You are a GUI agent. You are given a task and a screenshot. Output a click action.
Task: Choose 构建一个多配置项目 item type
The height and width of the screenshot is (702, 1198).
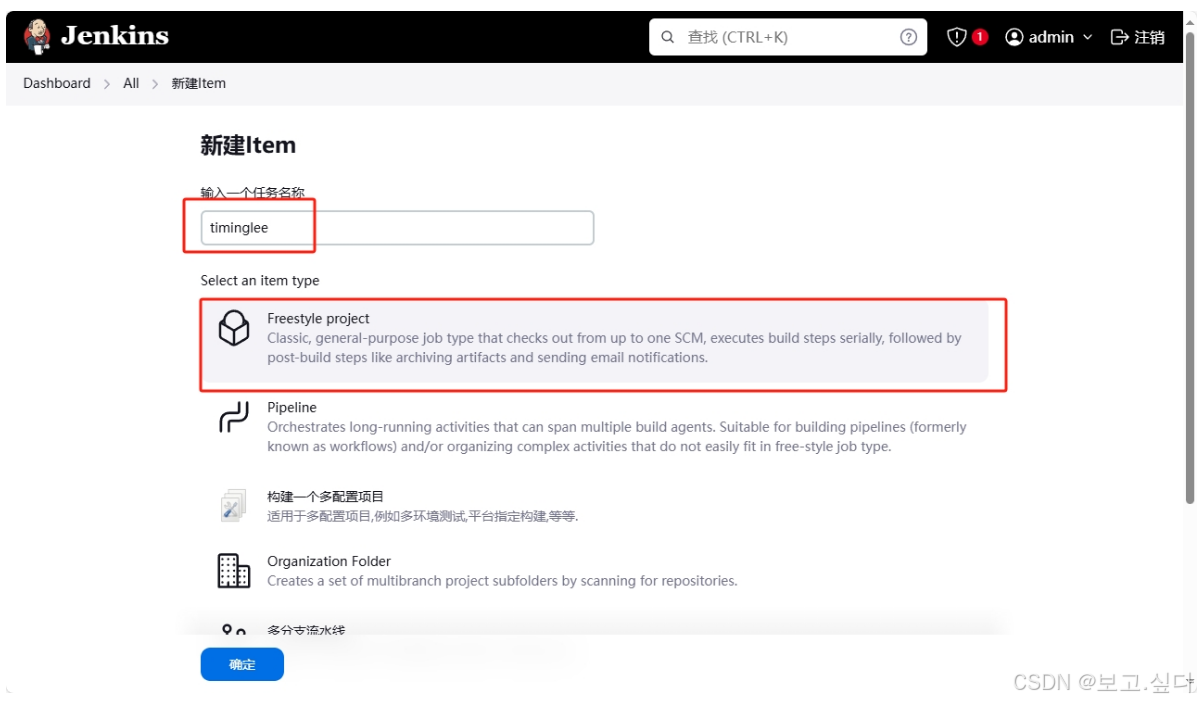click(x=595, y=506)
